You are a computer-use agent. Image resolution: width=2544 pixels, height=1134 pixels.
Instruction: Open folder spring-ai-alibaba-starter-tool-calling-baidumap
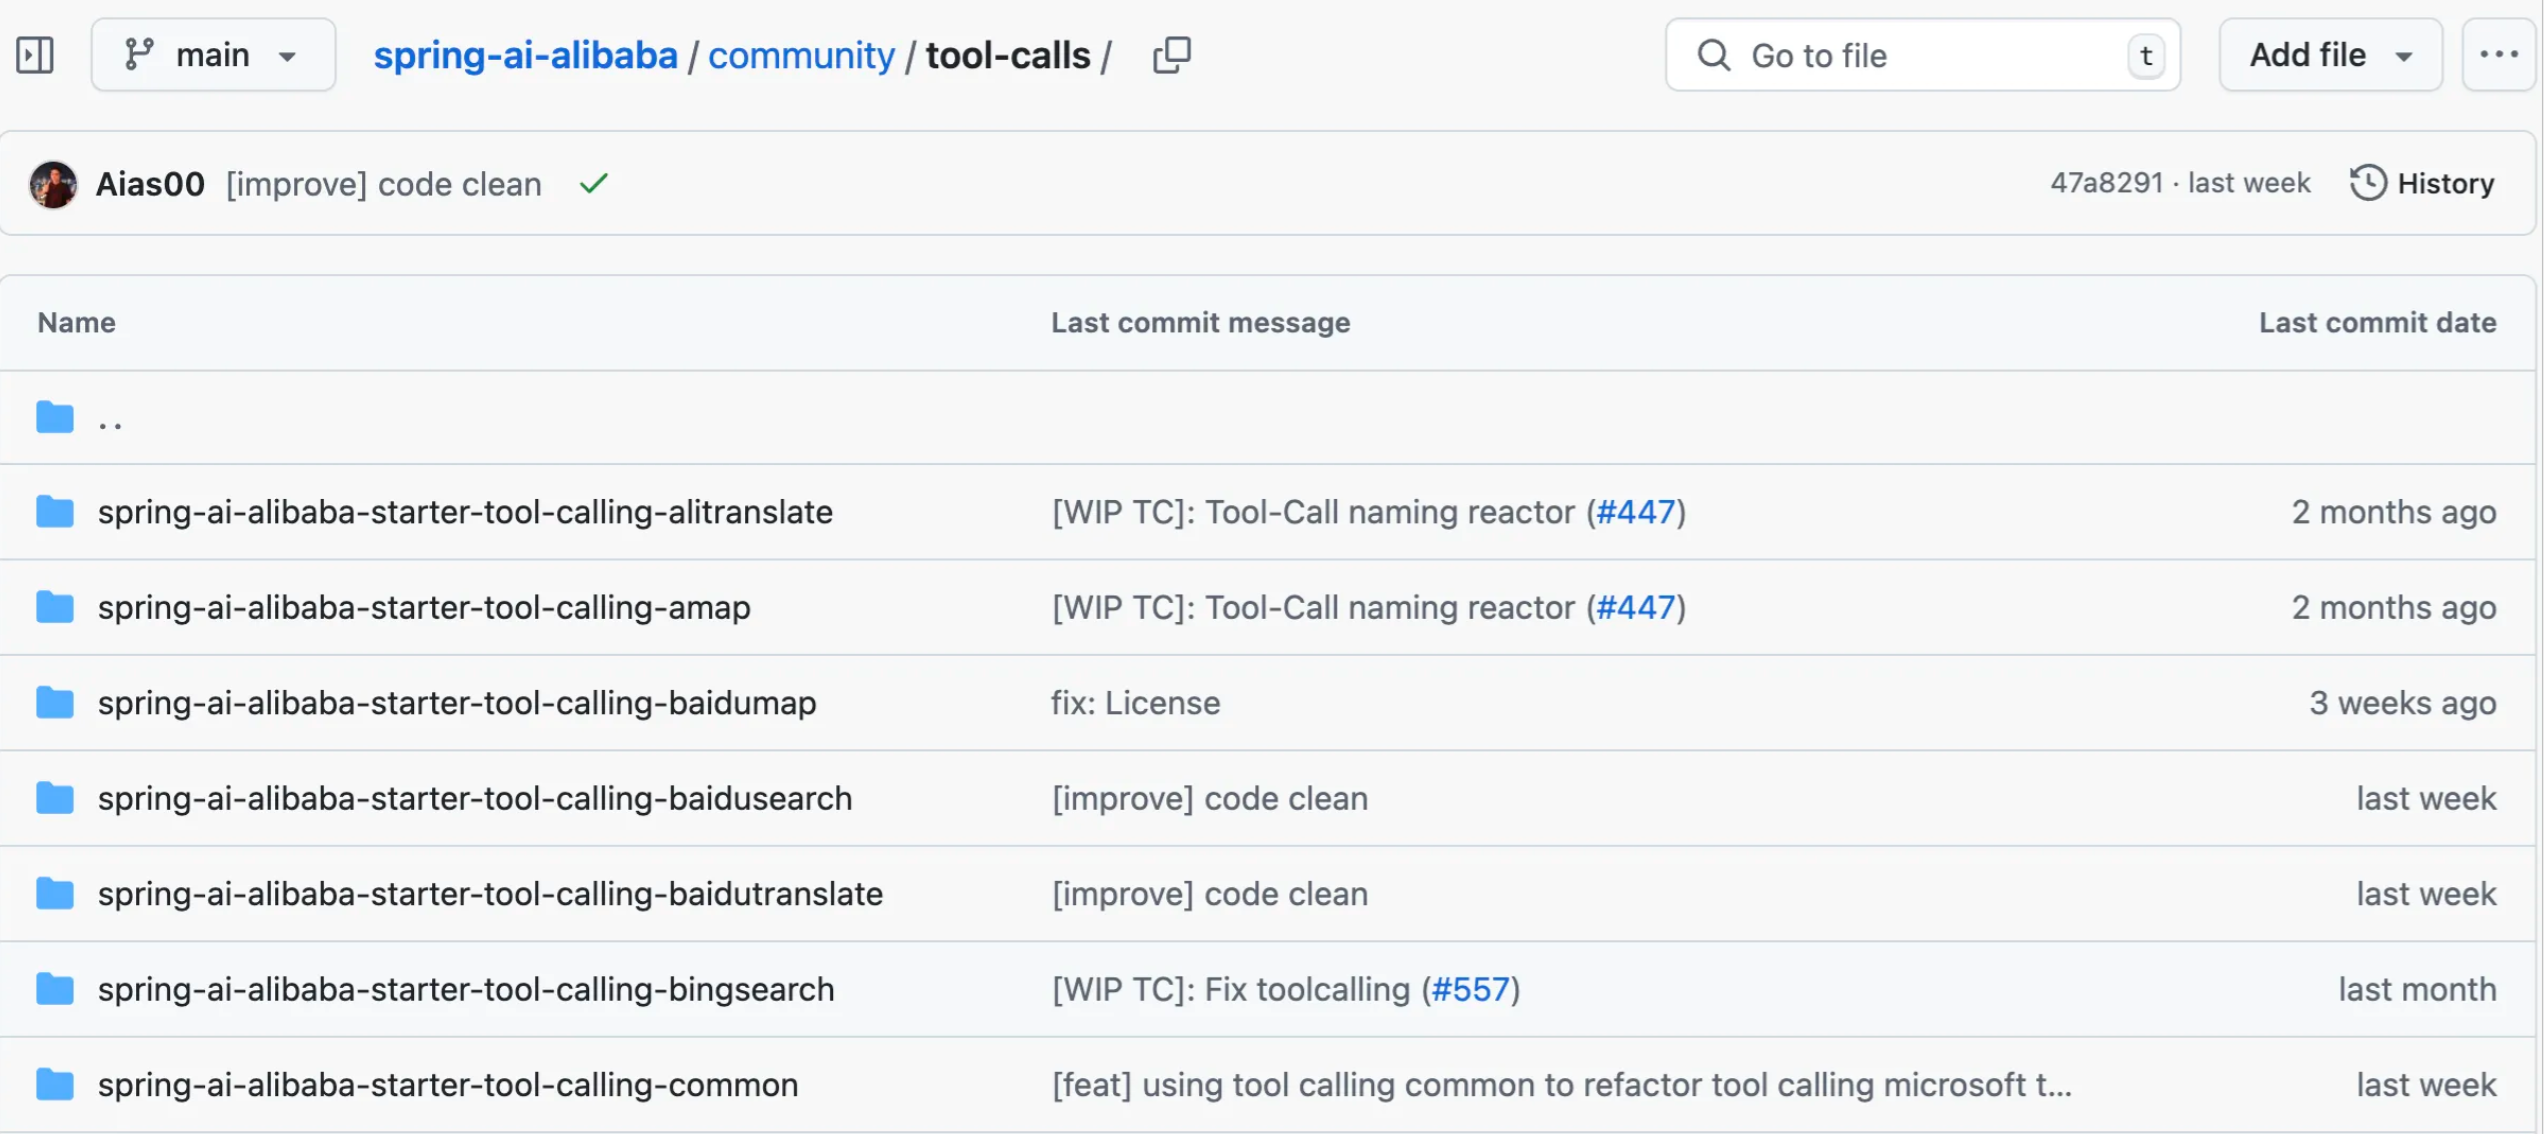click(x=457, y=703)
